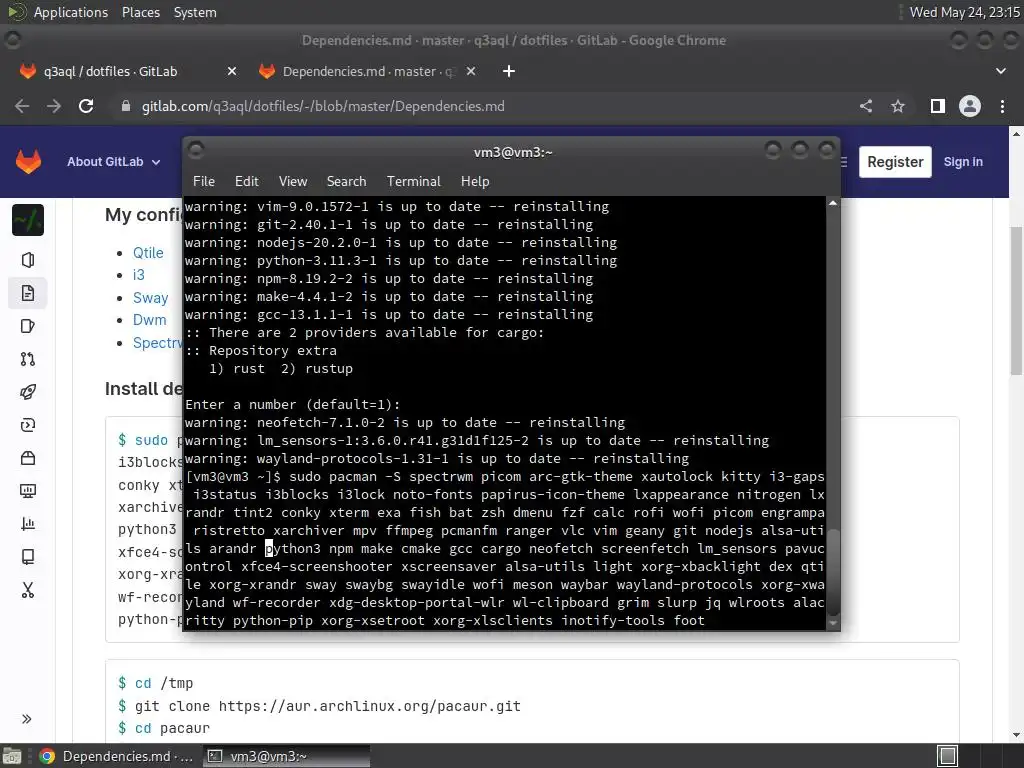The height and width of the screenshot is (768, 1024).
Task: Open Monitor icon in GitLab sidebar
Action: click(27, 491)
